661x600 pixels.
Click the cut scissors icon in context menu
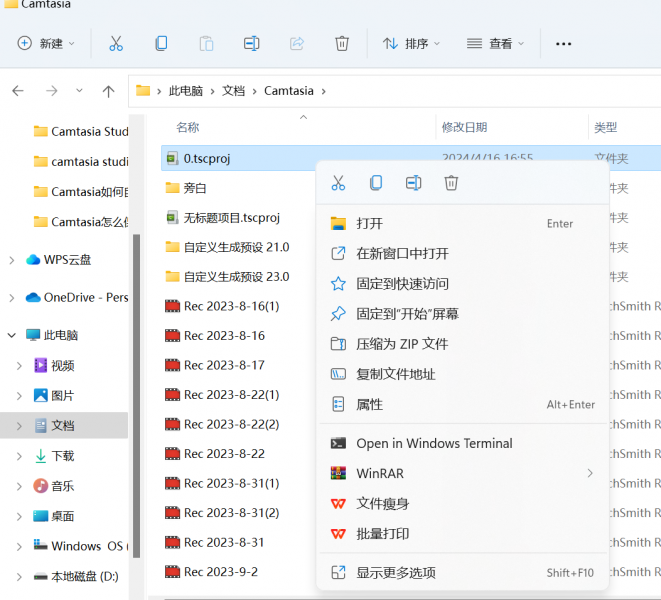338,183
